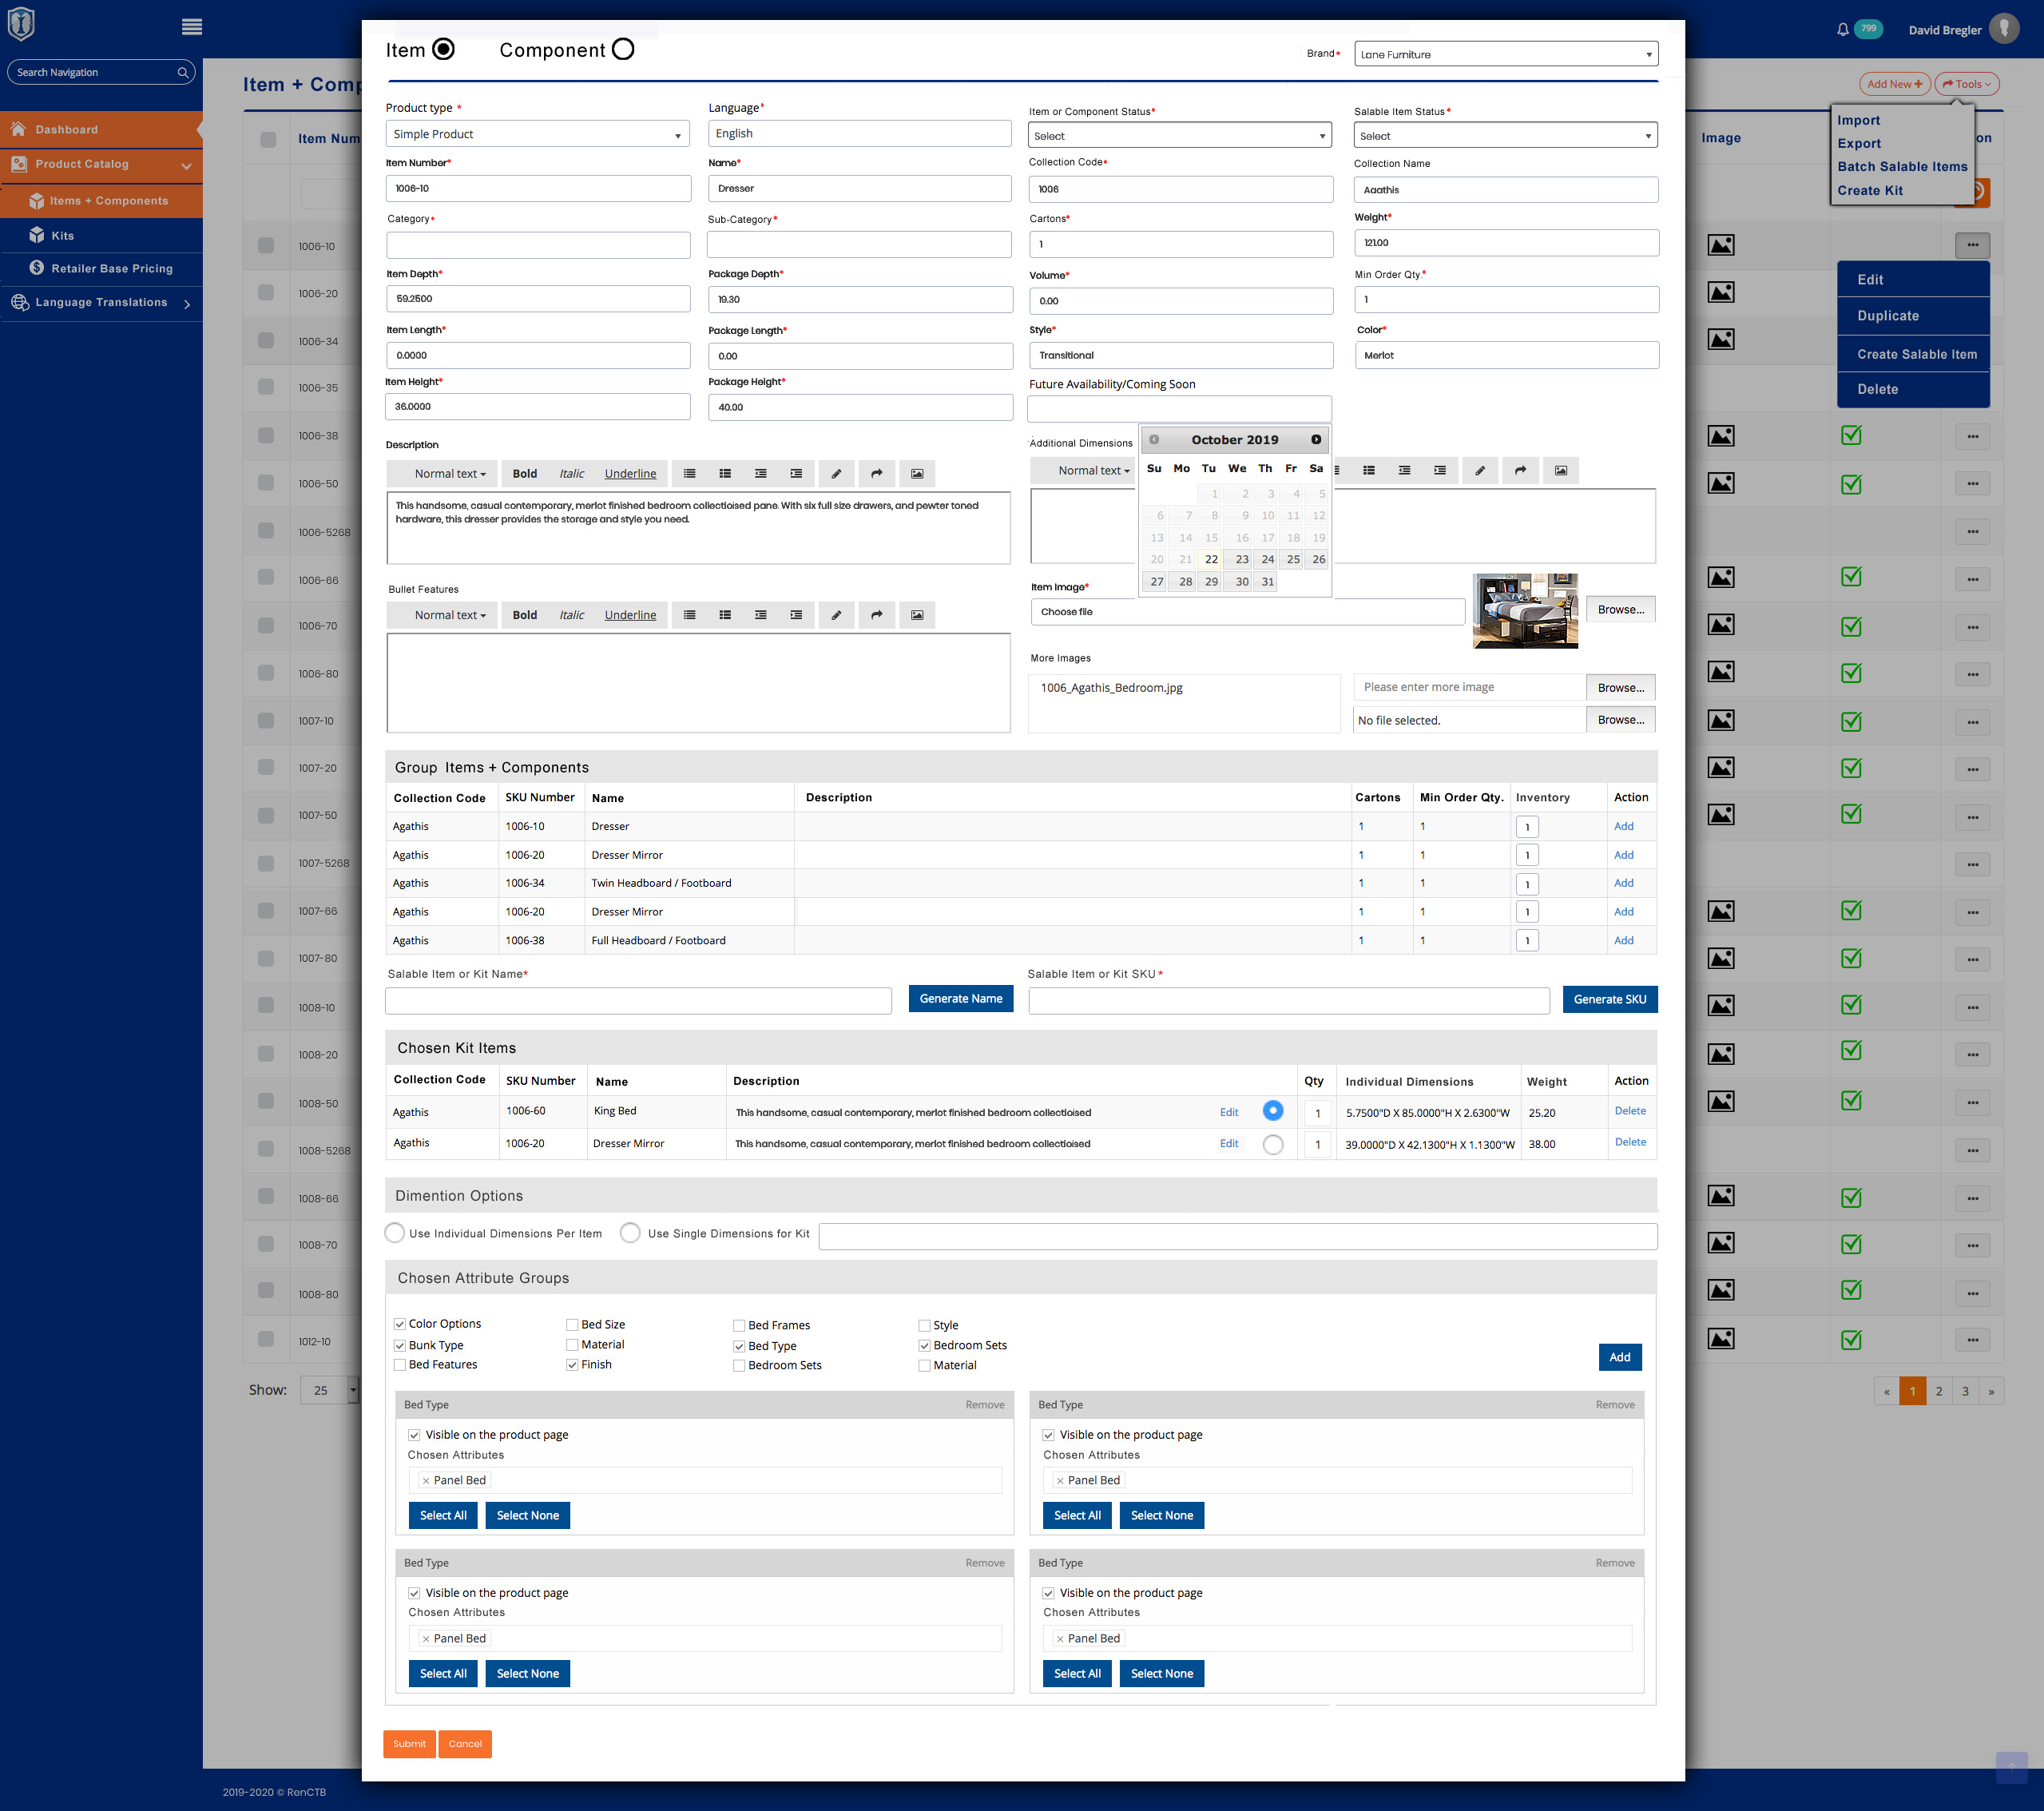This screenshot has width=2044, height=1811.
Task: Open the ellipsis menu for row 1006-38
Action: [1972, 436]
